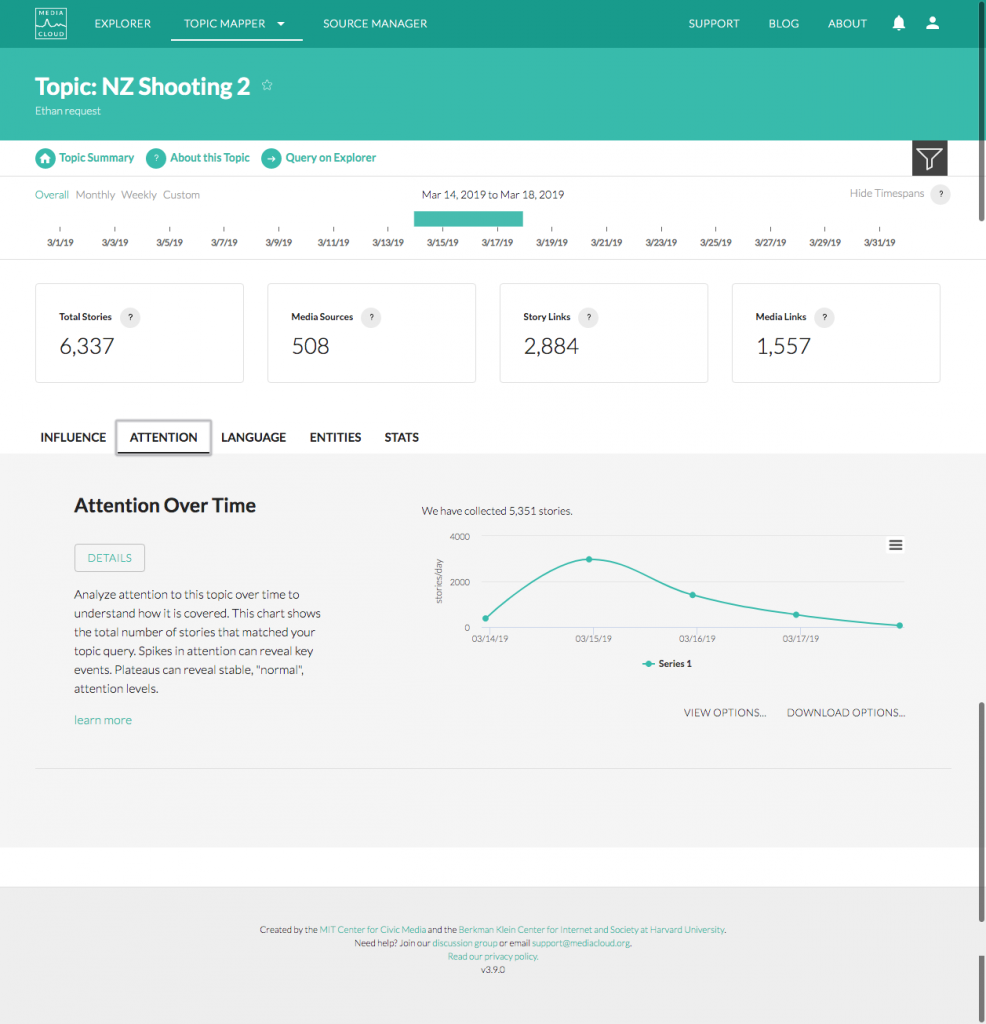Click the selected timespan bar on timeline
The width and height of the screenshot is (986, 1024).
tap(468, 218)
